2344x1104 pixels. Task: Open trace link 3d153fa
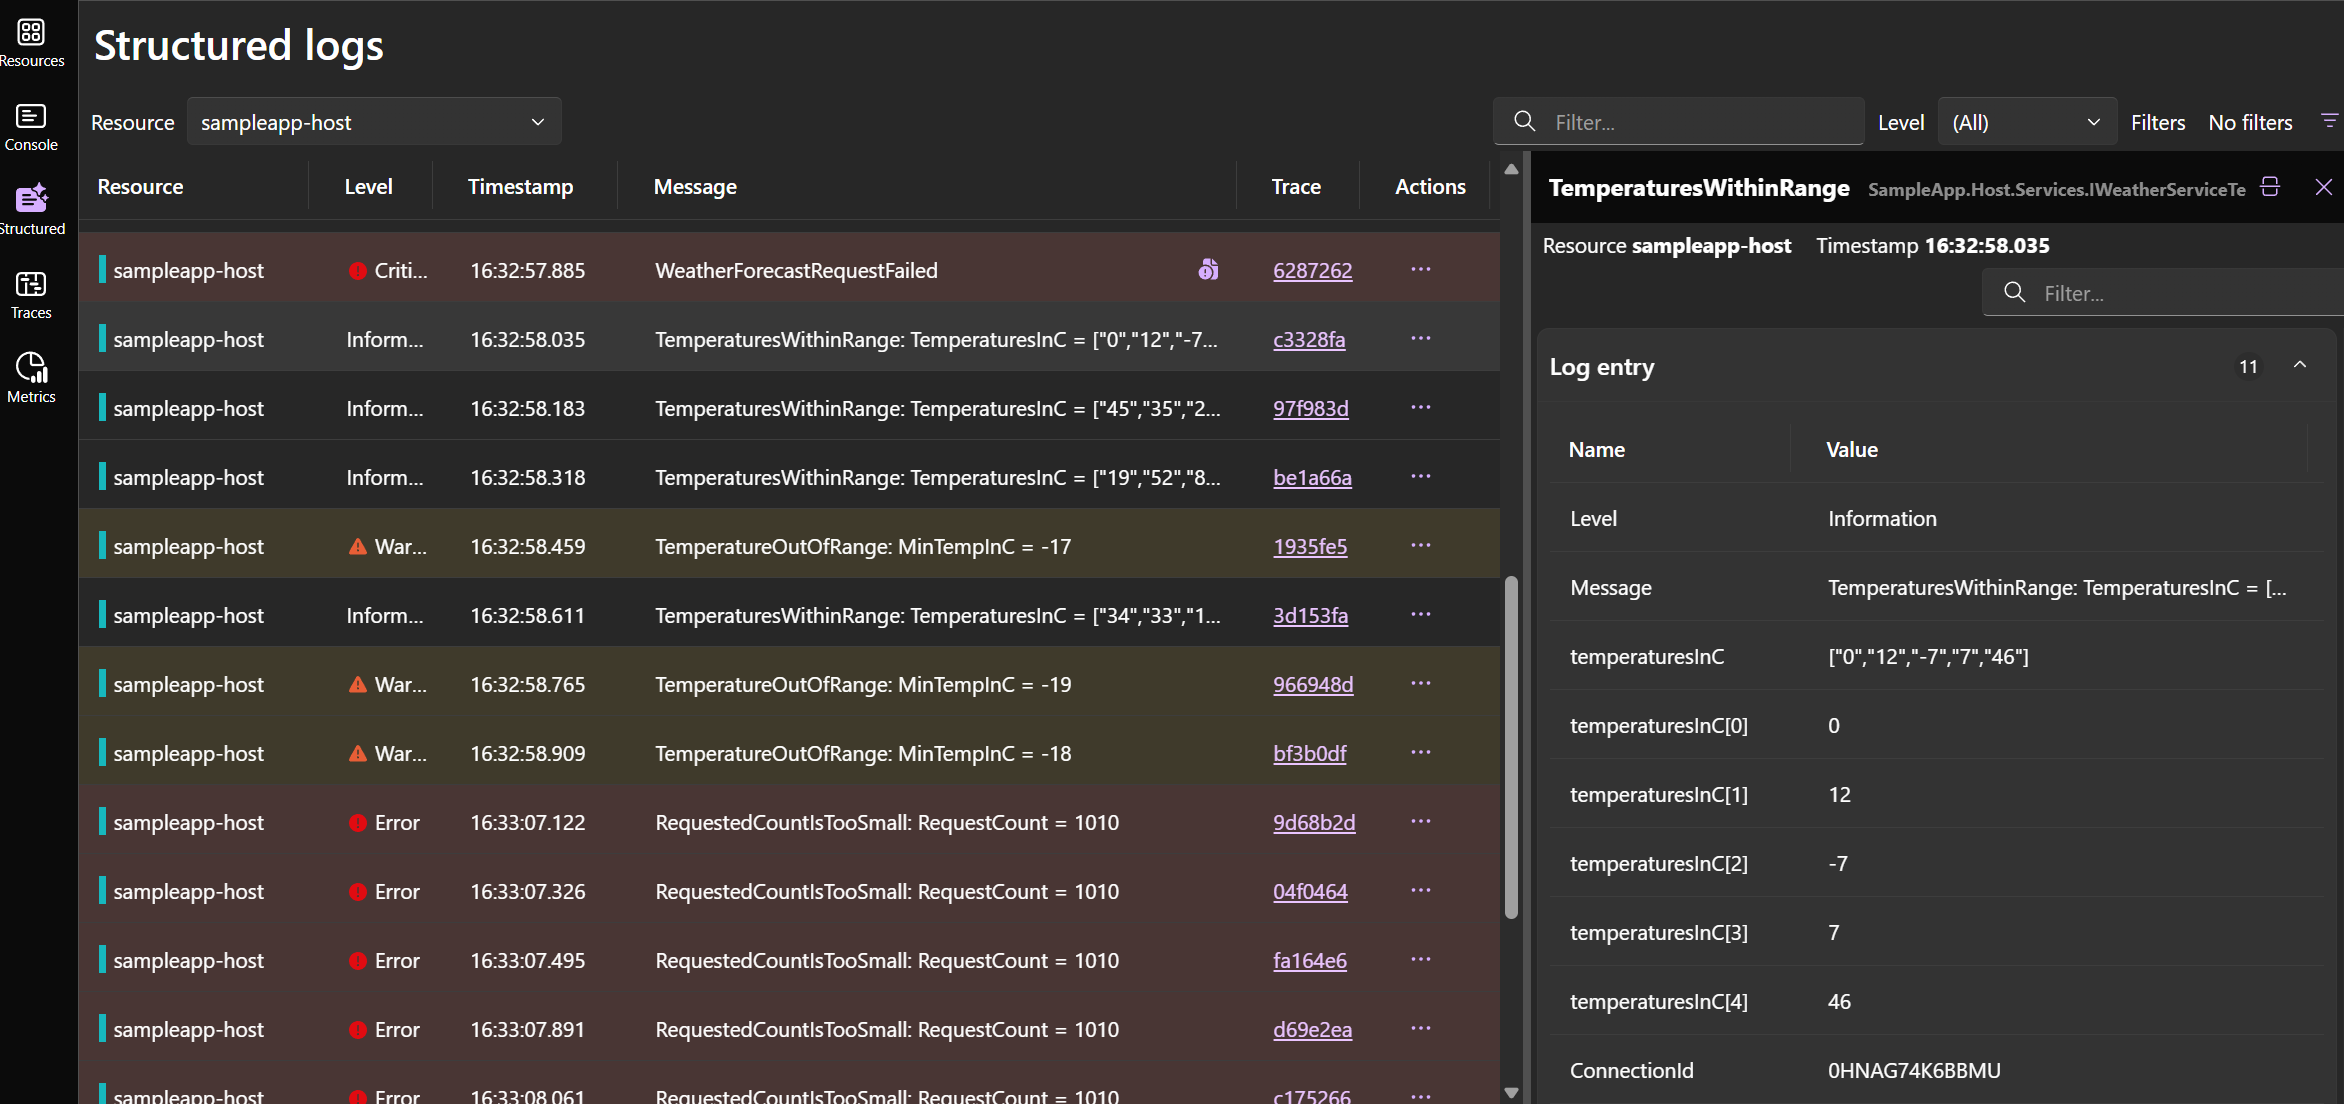click(x=1310, y=615)
